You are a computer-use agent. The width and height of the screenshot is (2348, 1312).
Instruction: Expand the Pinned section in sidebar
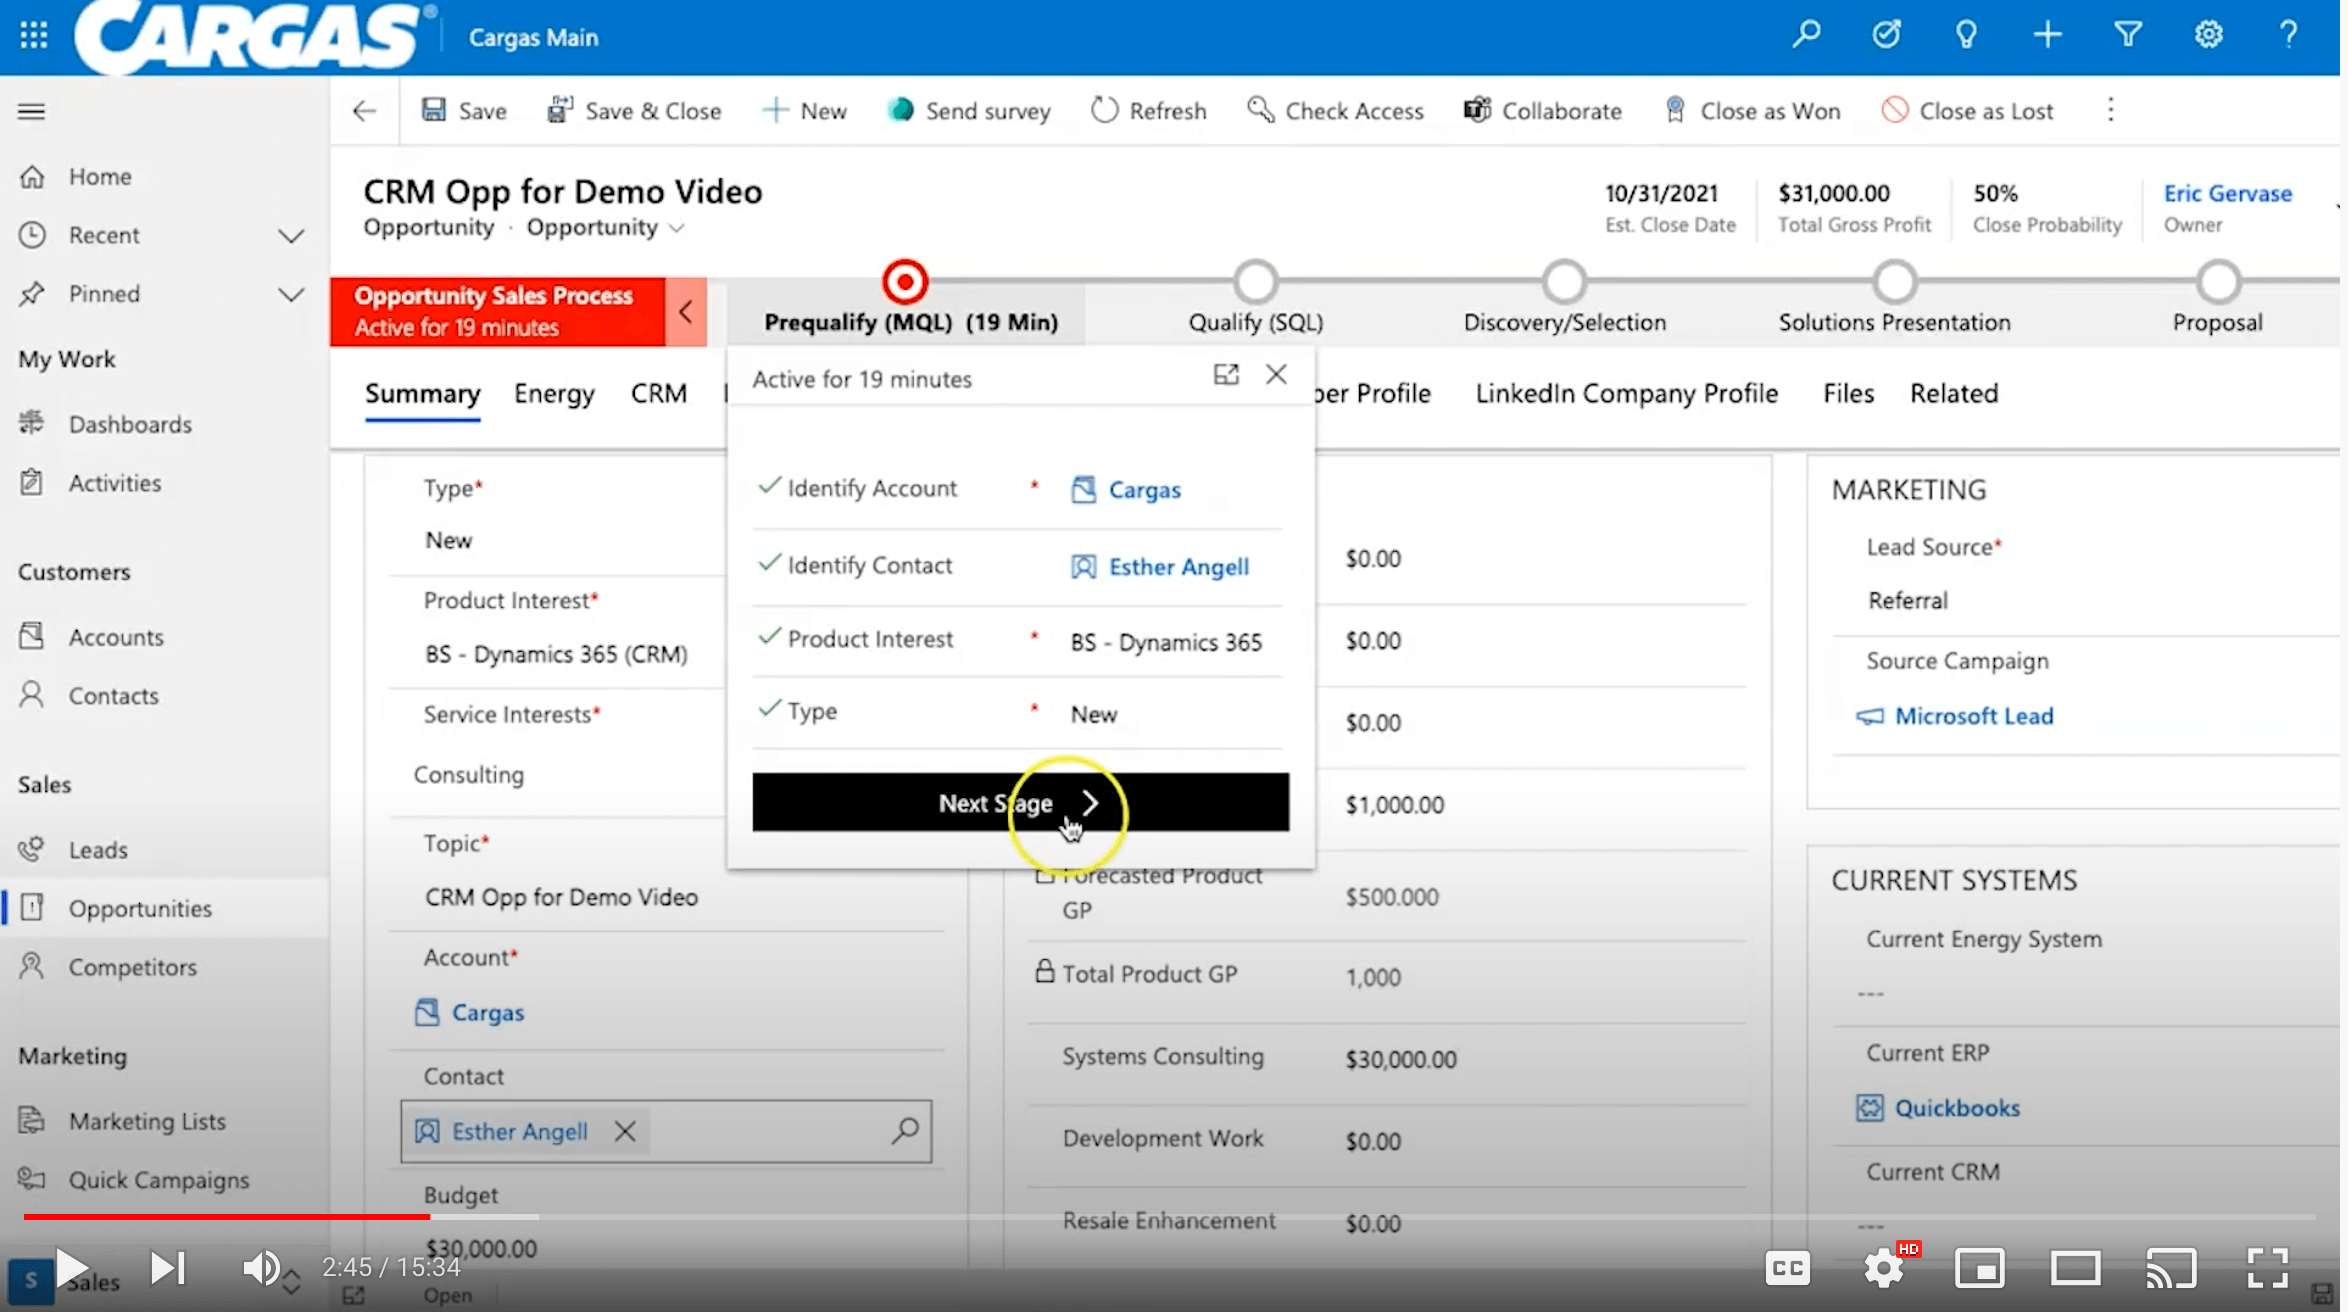[x=291, y=295]
